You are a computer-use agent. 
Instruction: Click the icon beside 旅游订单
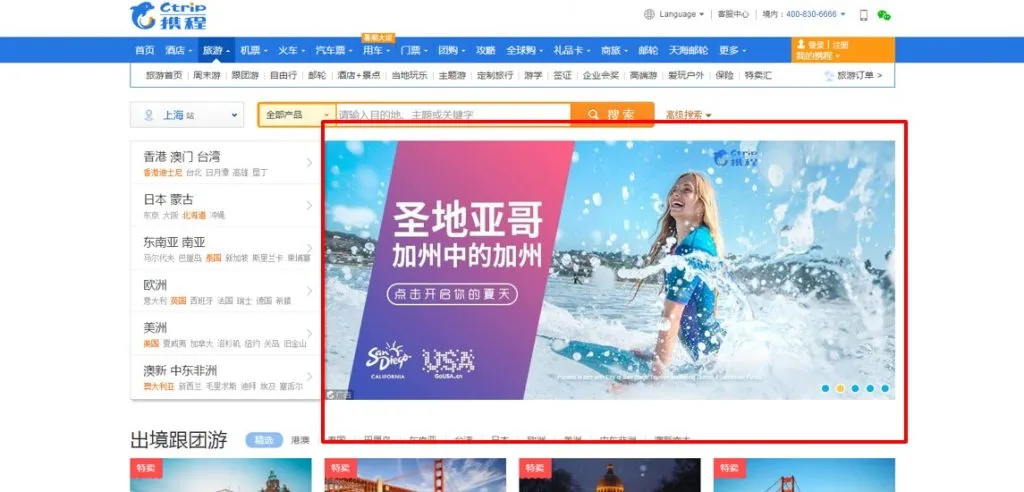pyautogui.click(x=829, y=76)
